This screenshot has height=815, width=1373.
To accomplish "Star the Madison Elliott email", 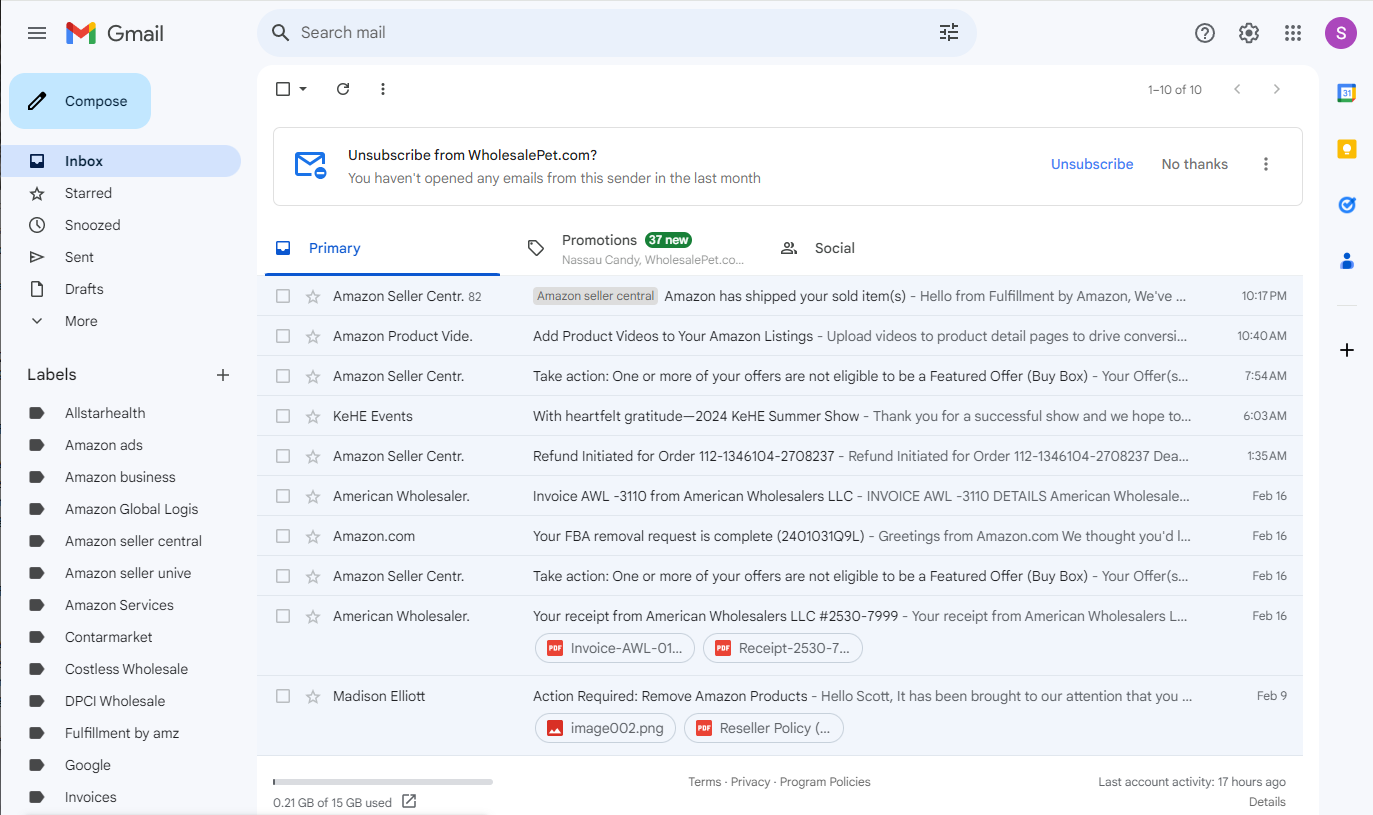I will tap(313, 696).
